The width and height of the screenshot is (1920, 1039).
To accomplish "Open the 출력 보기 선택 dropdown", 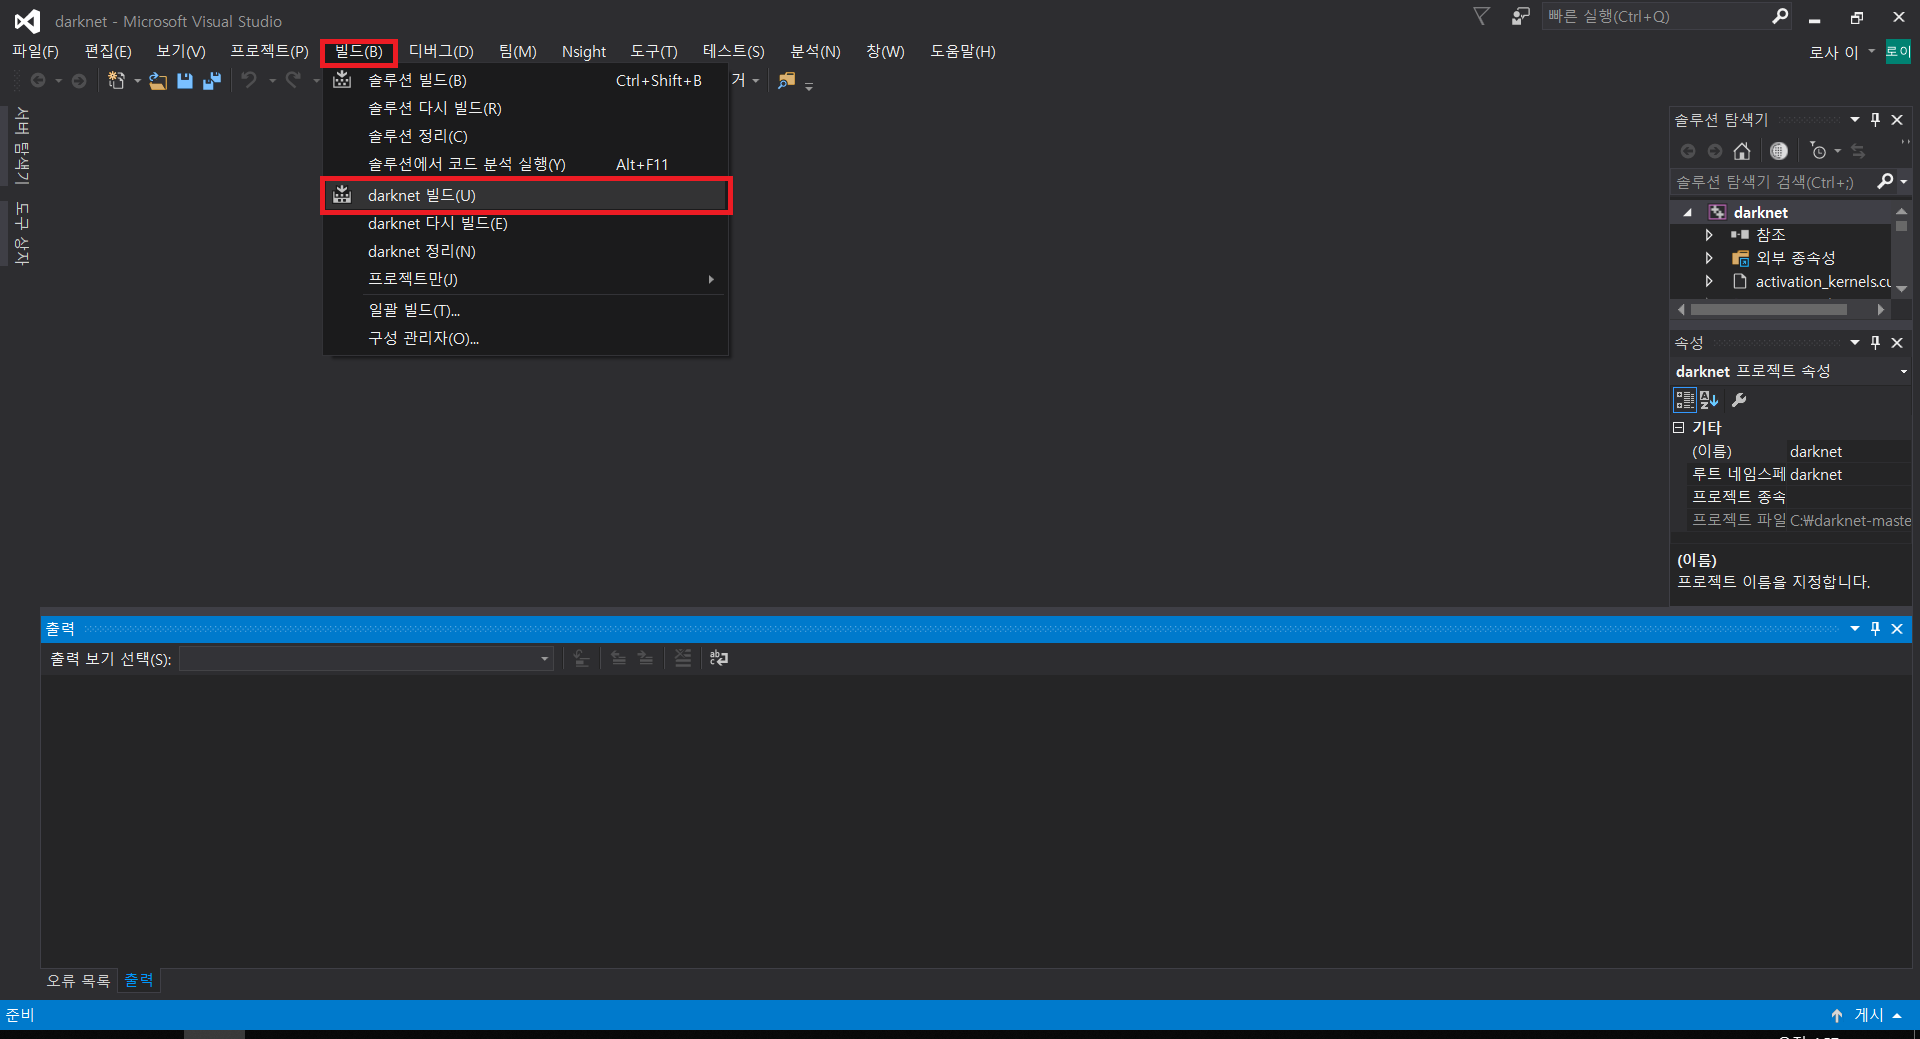I will 544,659.
